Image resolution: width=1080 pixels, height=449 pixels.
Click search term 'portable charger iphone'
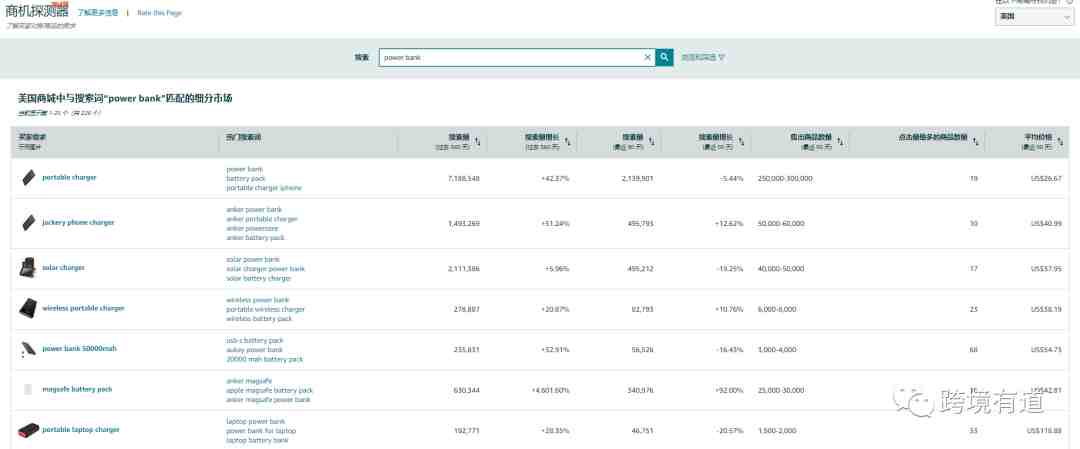point(264,187)
